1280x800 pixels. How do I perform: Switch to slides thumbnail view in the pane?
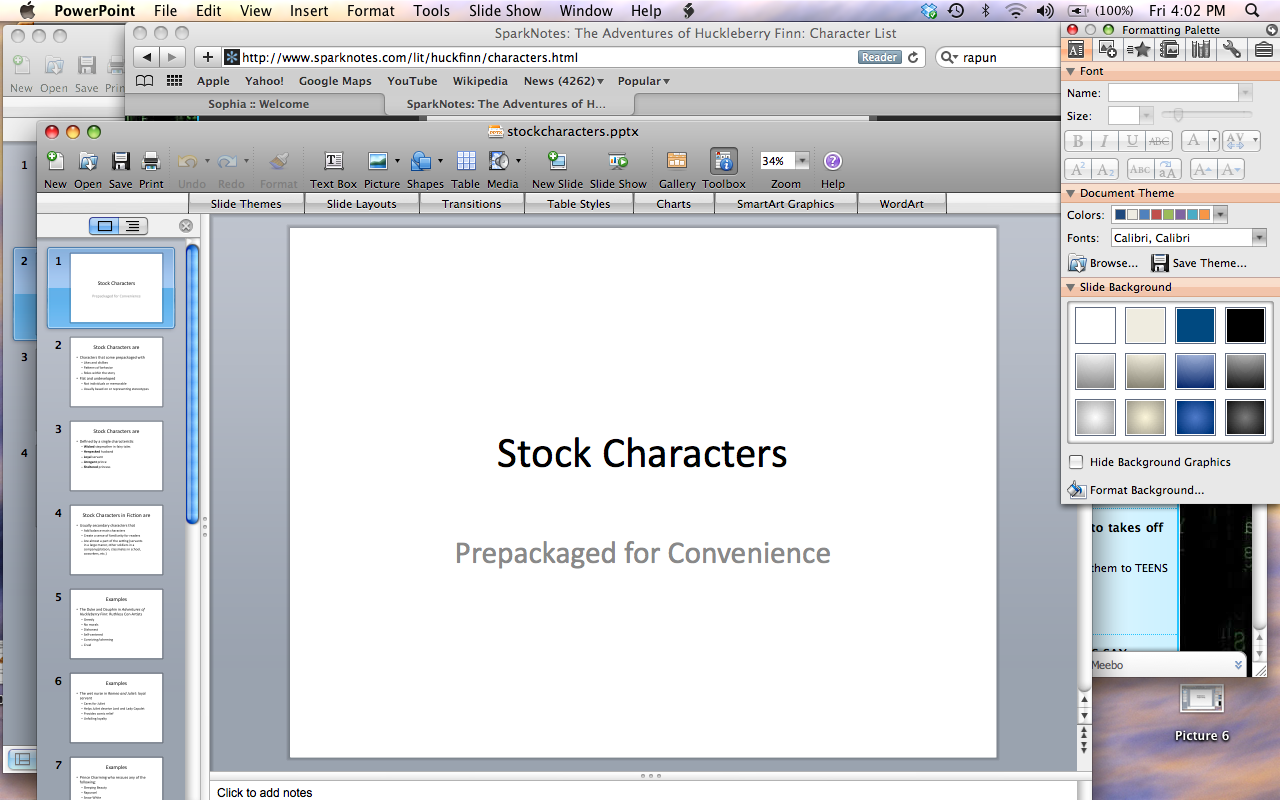click(105, 226)
